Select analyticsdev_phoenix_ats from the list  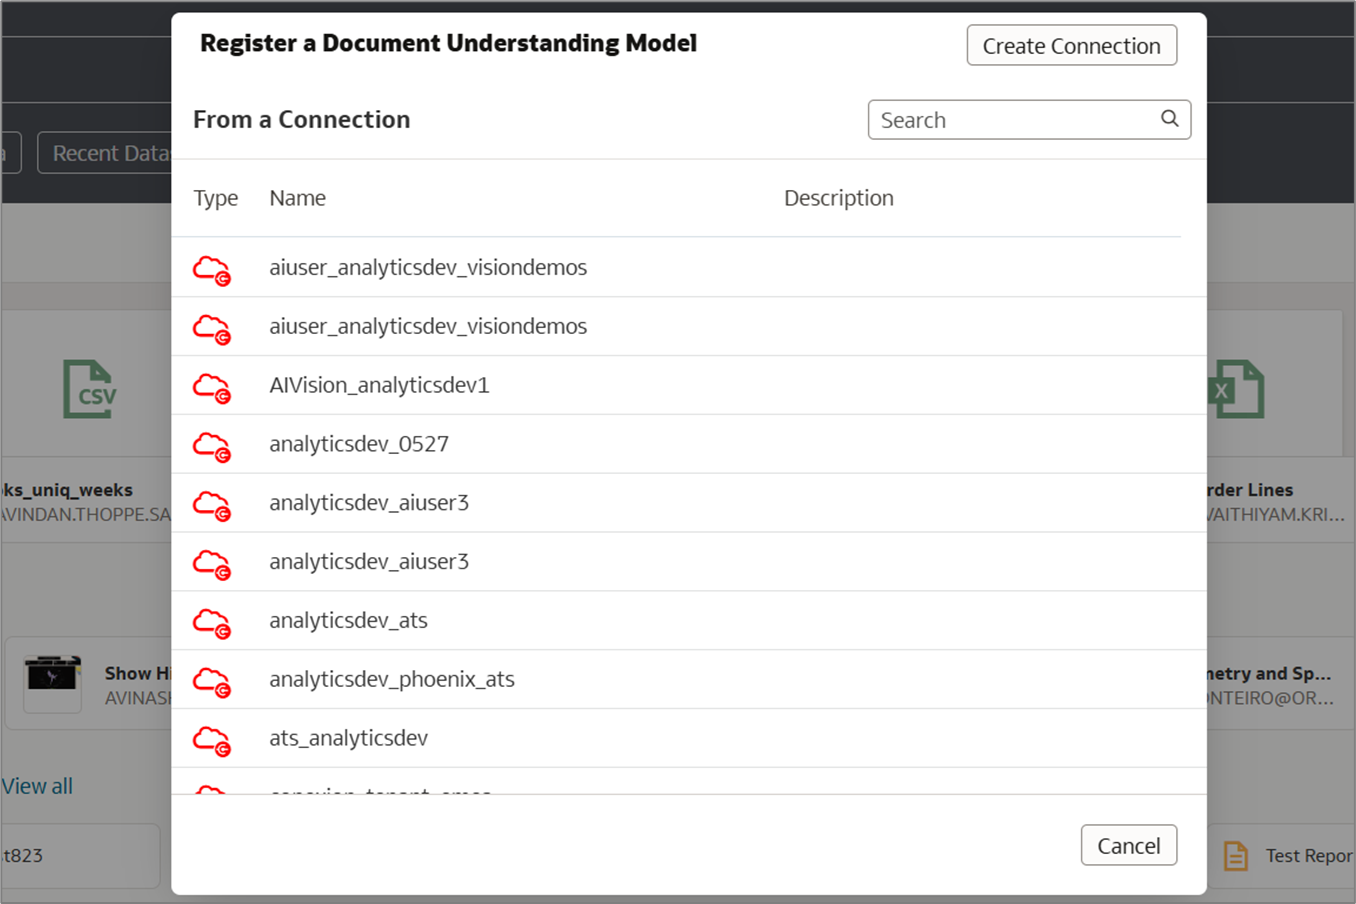click(x=392, y=680)
